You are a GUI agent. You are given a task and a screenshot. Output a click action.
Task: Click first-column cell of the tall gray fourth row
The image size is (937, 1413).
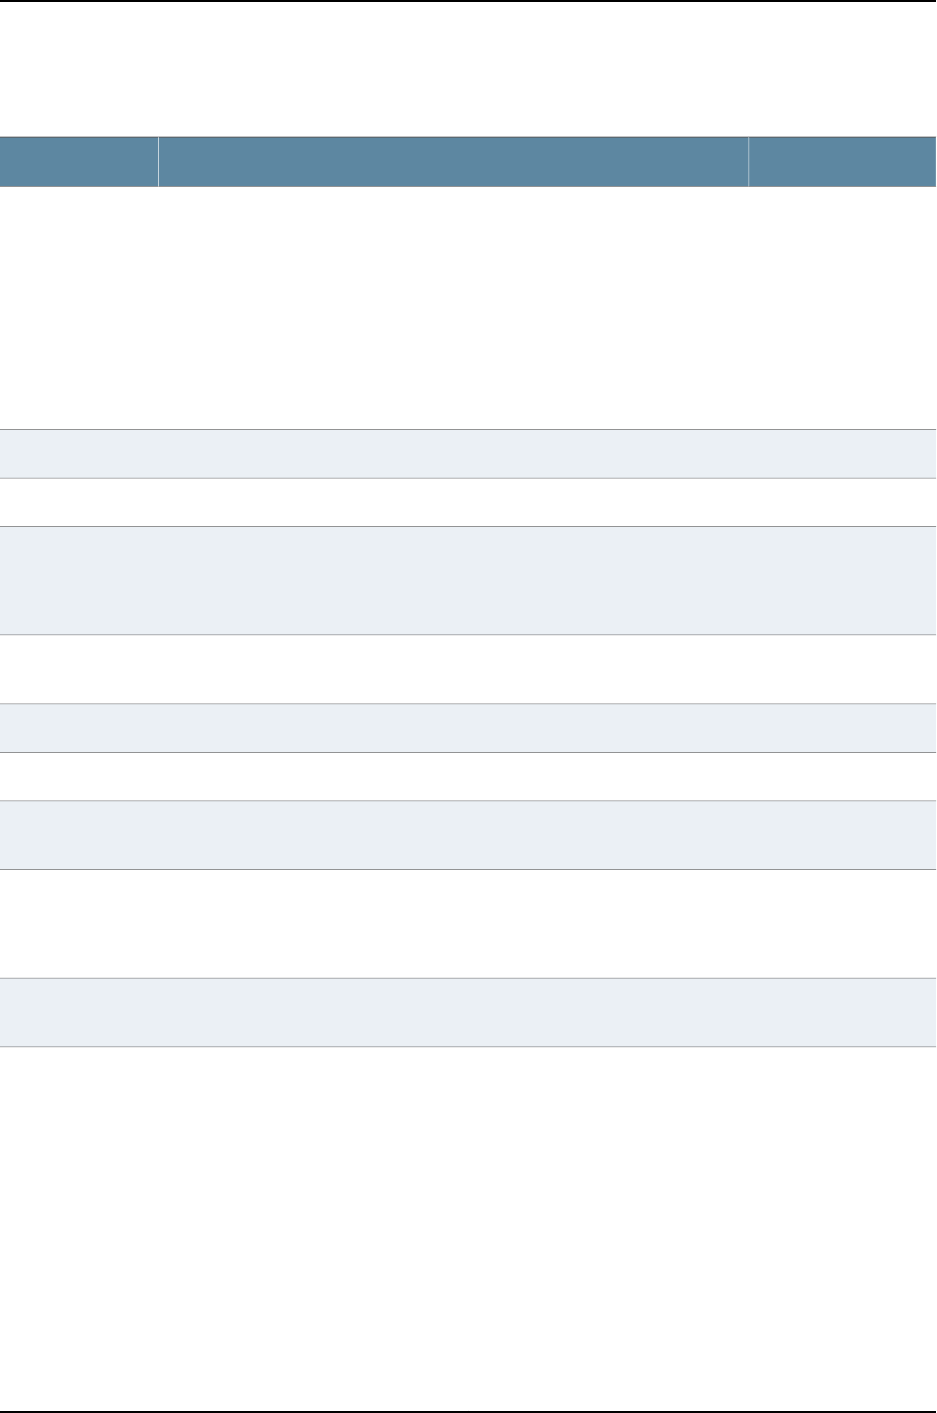tap(79, 580)
